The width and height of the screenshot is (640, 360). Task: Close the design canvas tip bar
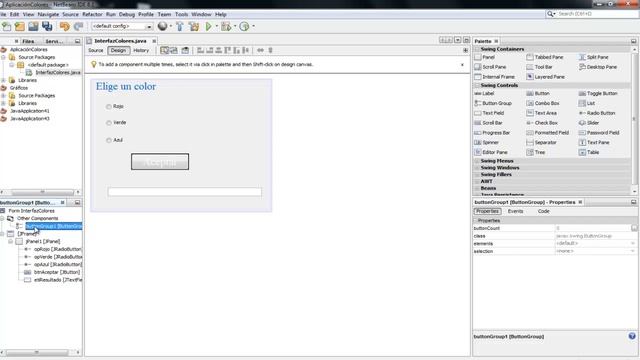[462, 64]
